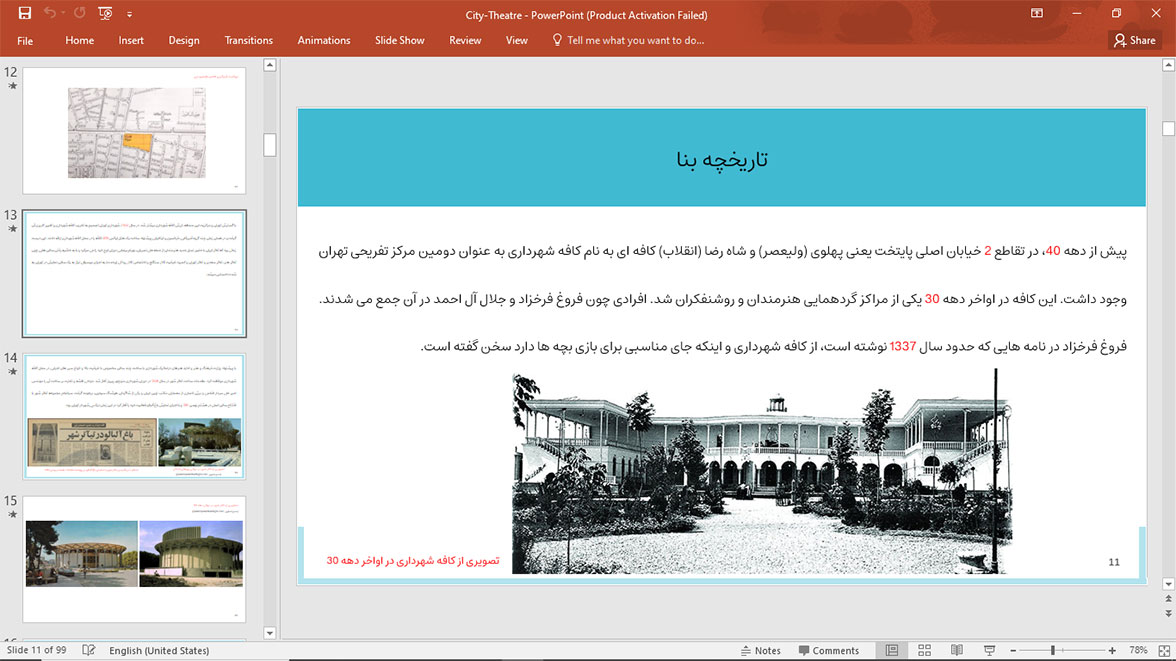Toggle the Notes pane
The image size is (1176, 661).
coord(760,650)
